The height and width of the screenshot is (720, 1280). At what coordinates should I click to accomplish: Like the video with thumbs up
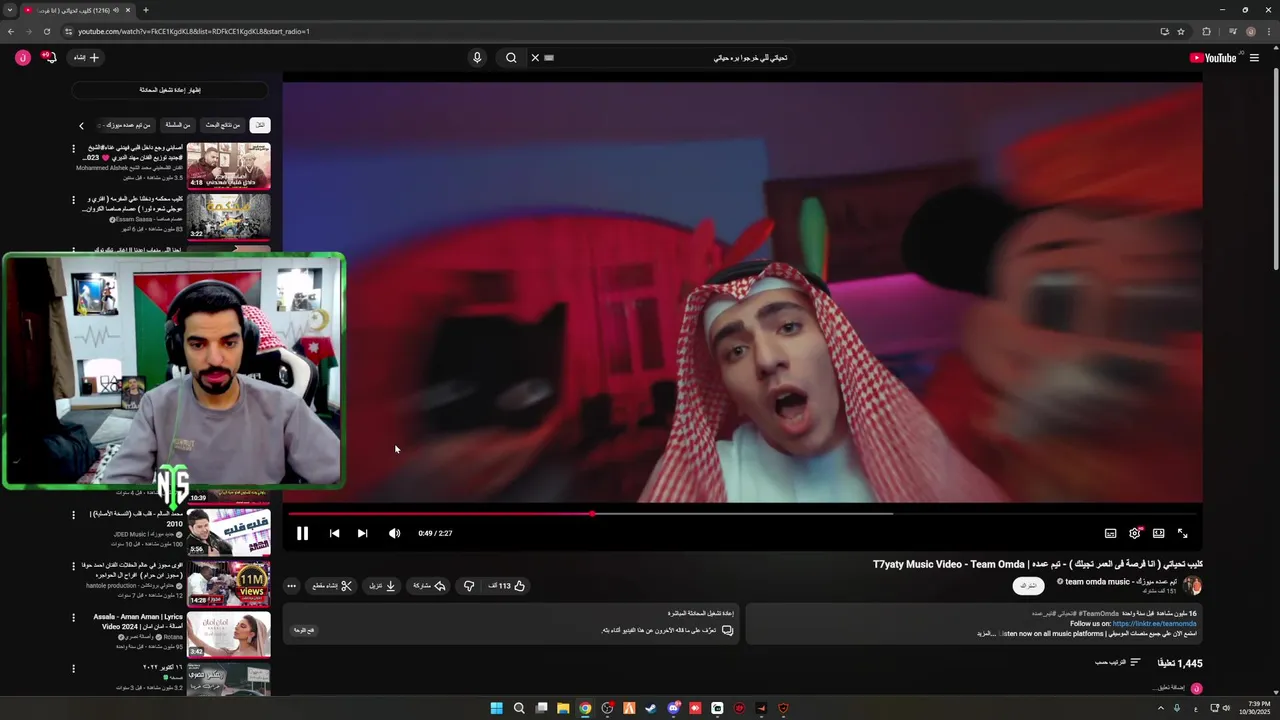[507, 586]
